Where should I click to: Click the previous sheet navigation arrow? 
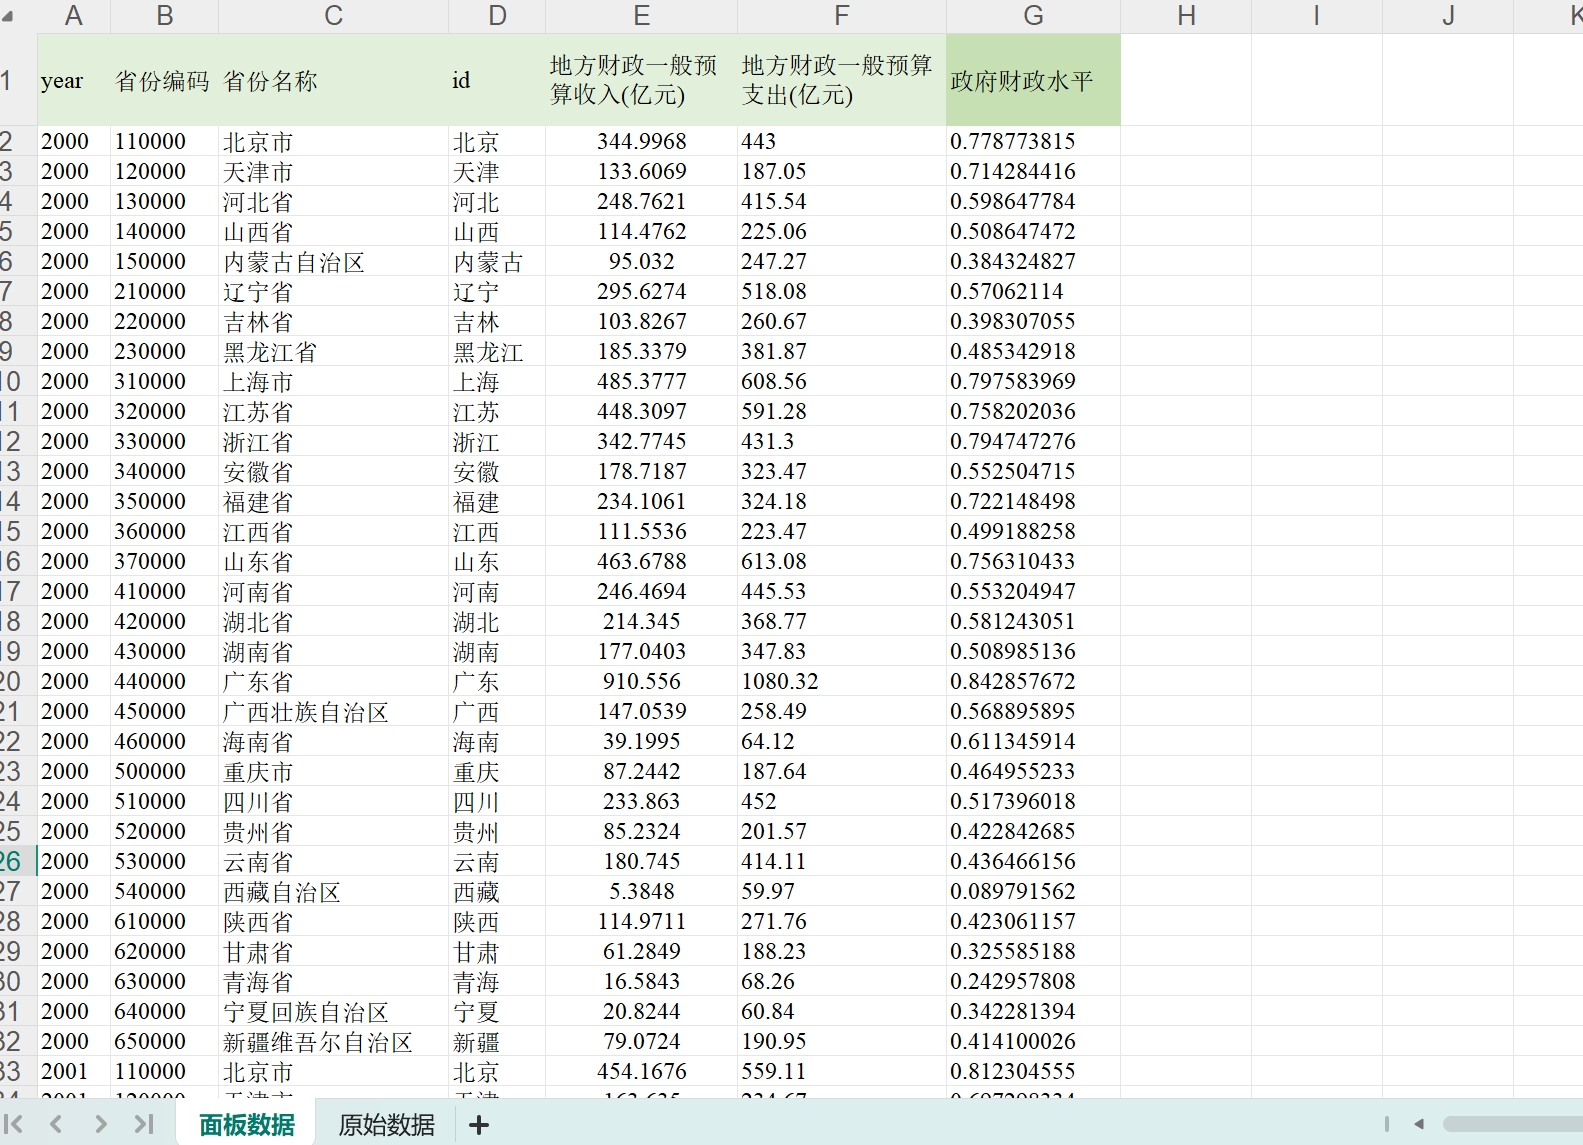(57, 1124)
